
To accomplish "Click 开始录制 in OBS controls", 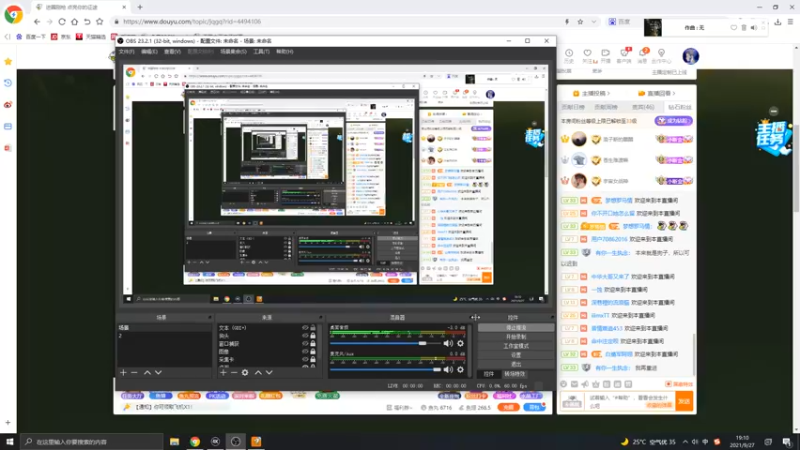I will (516, 337).
